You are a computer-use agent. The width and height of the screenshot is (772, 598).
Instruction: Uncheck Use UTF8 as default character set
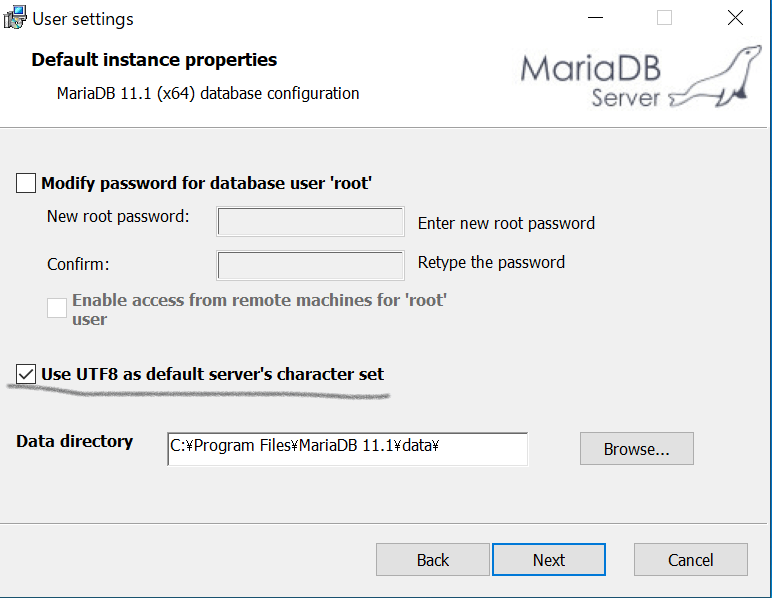coord(26,374)
